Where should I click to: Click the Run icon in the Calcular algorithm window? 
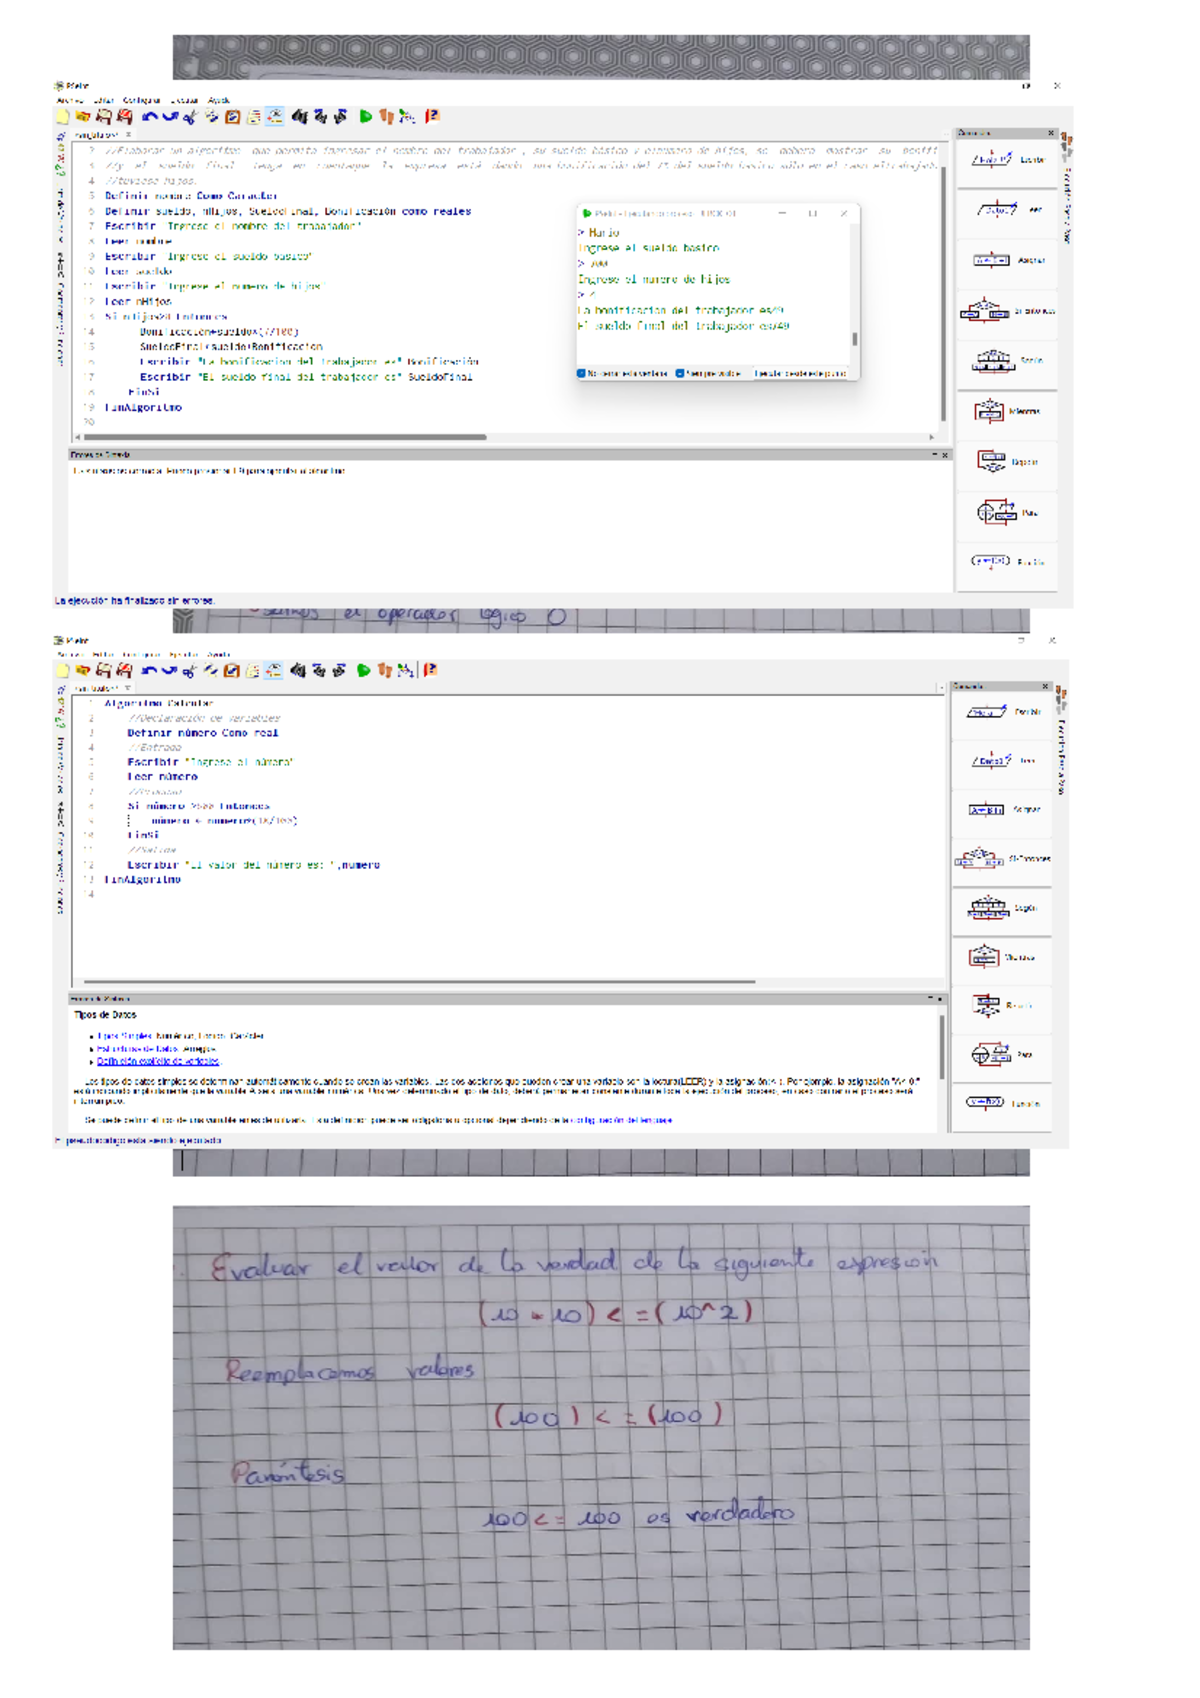click(364, 671)
